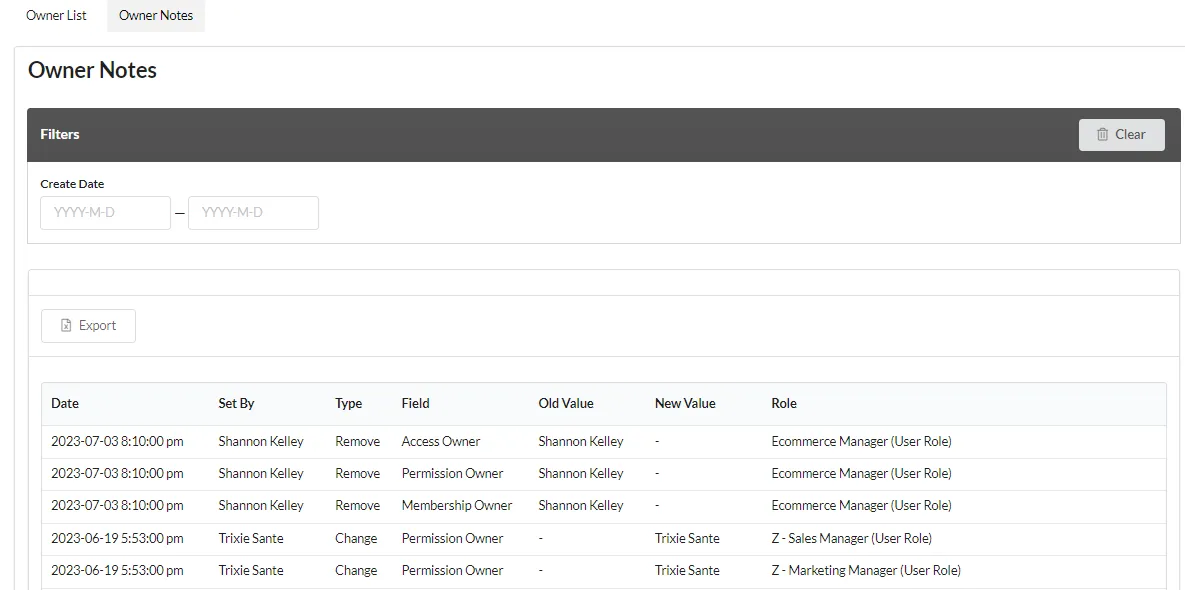
Task: Select the Access Owner removal row
Action: (x=604, y=441)
